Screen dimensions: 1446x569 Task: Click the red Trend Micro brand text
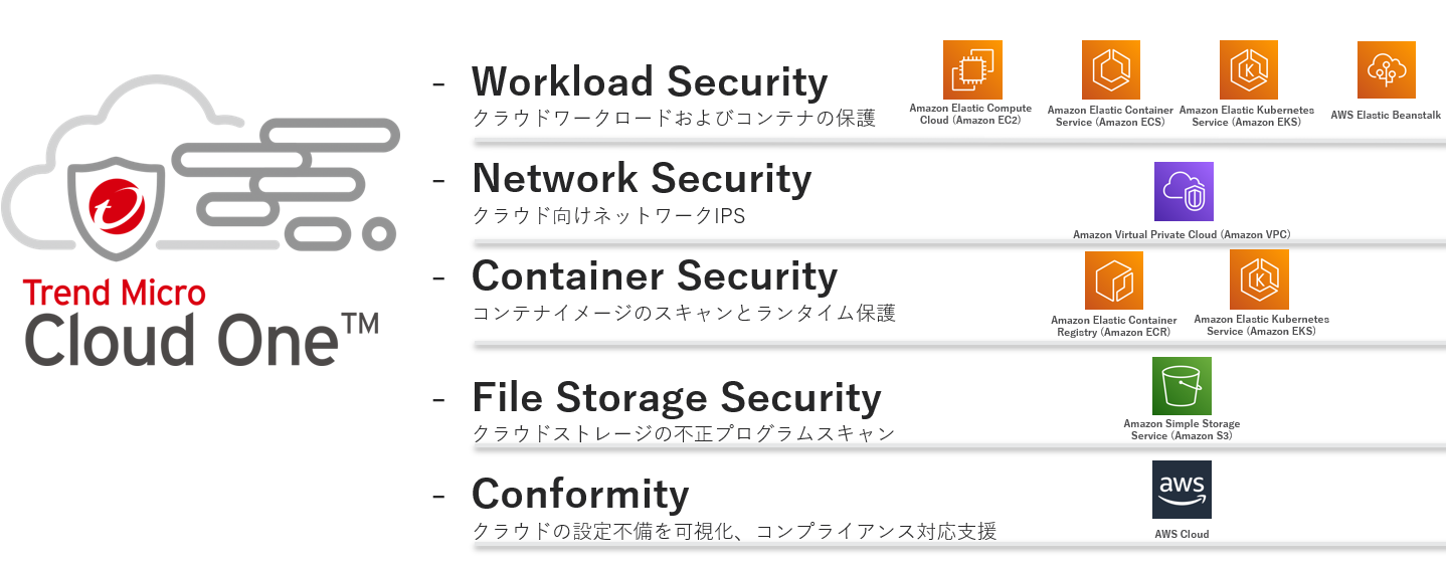[x=114, y=292]
